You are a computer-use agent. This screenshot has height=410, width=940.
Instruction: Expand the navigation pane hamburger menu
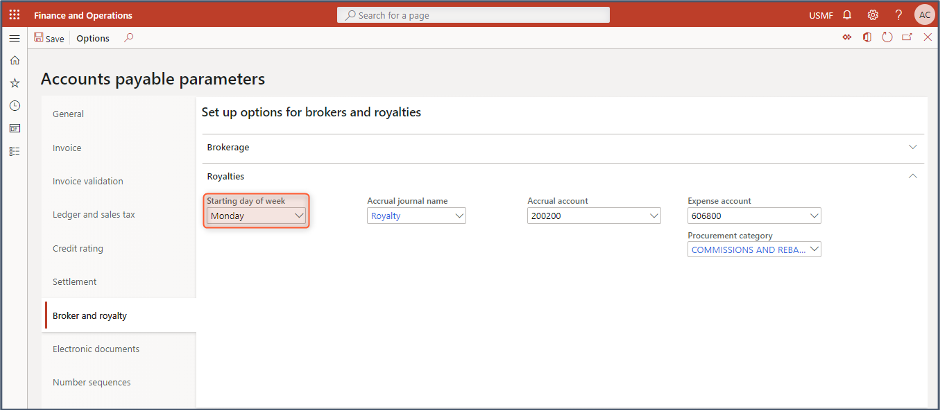pos(14,38)
